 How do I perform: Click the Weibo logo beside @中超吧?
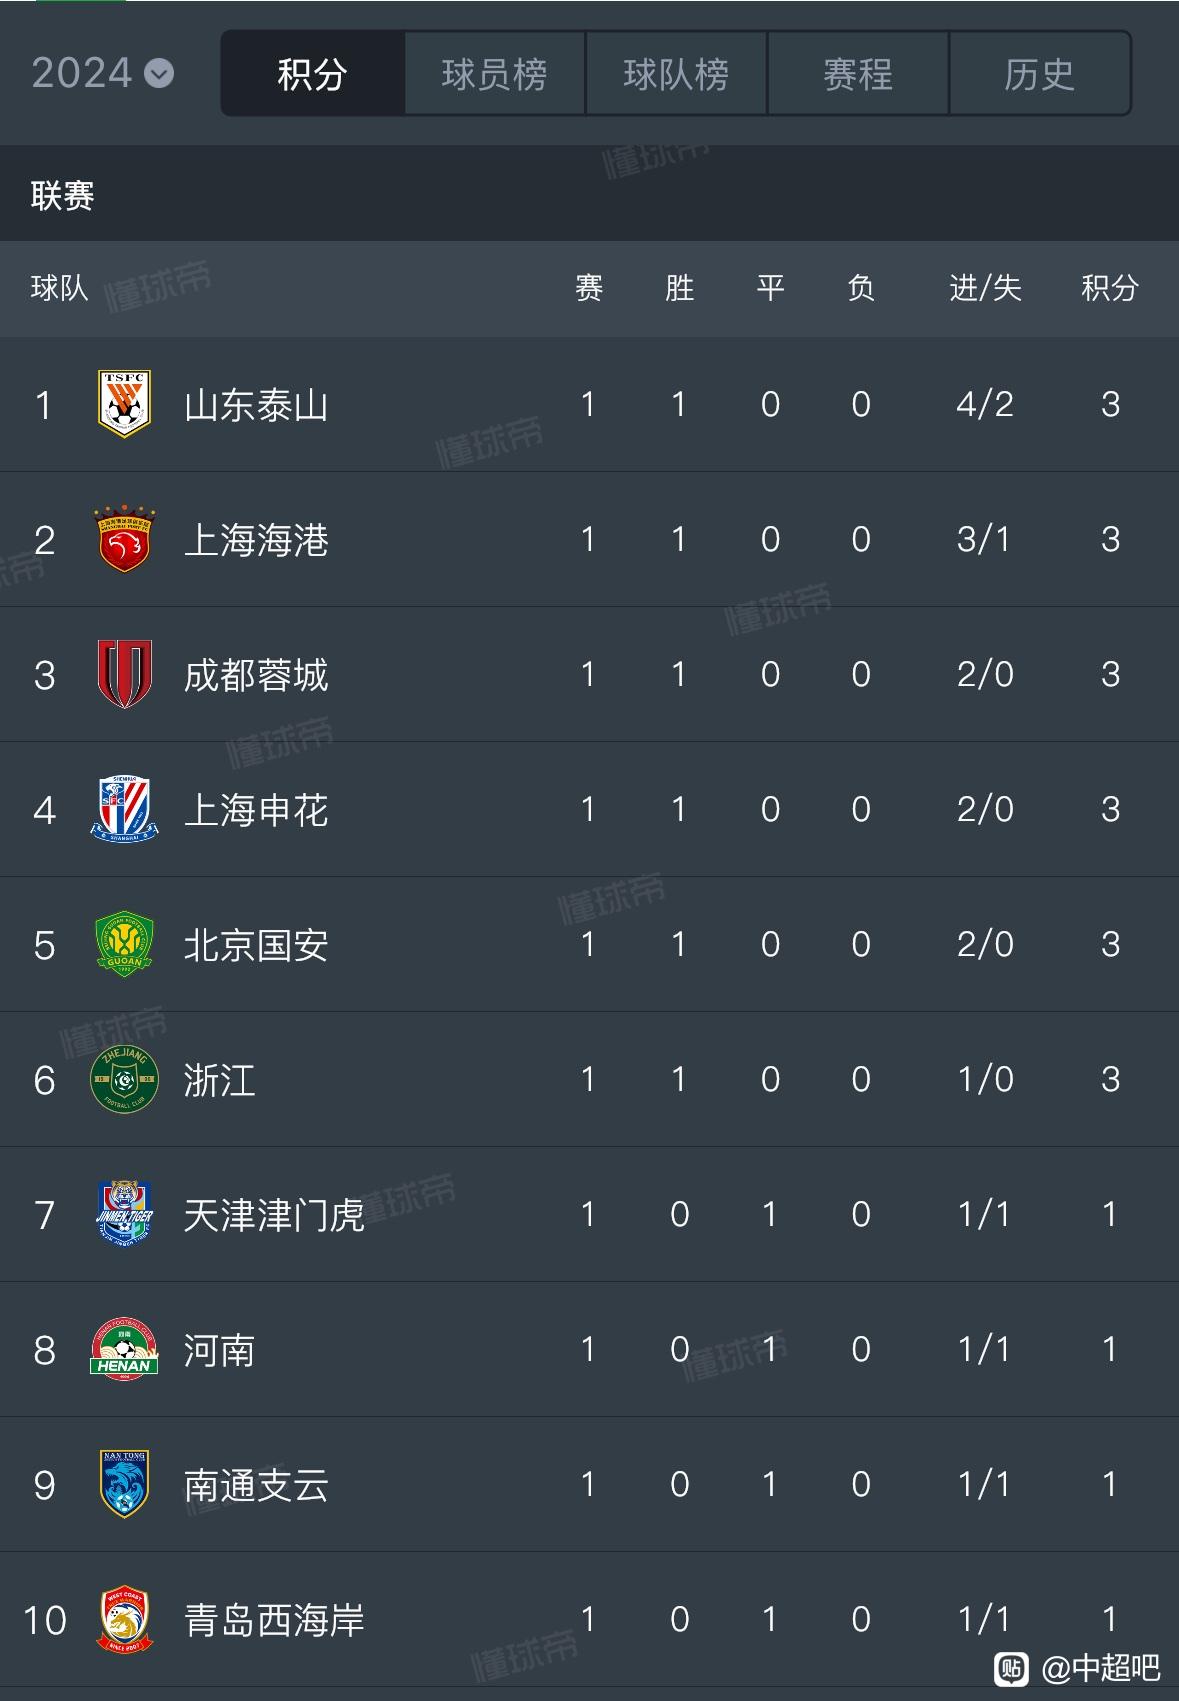pyautogui.click(x=1012, y=1667)
